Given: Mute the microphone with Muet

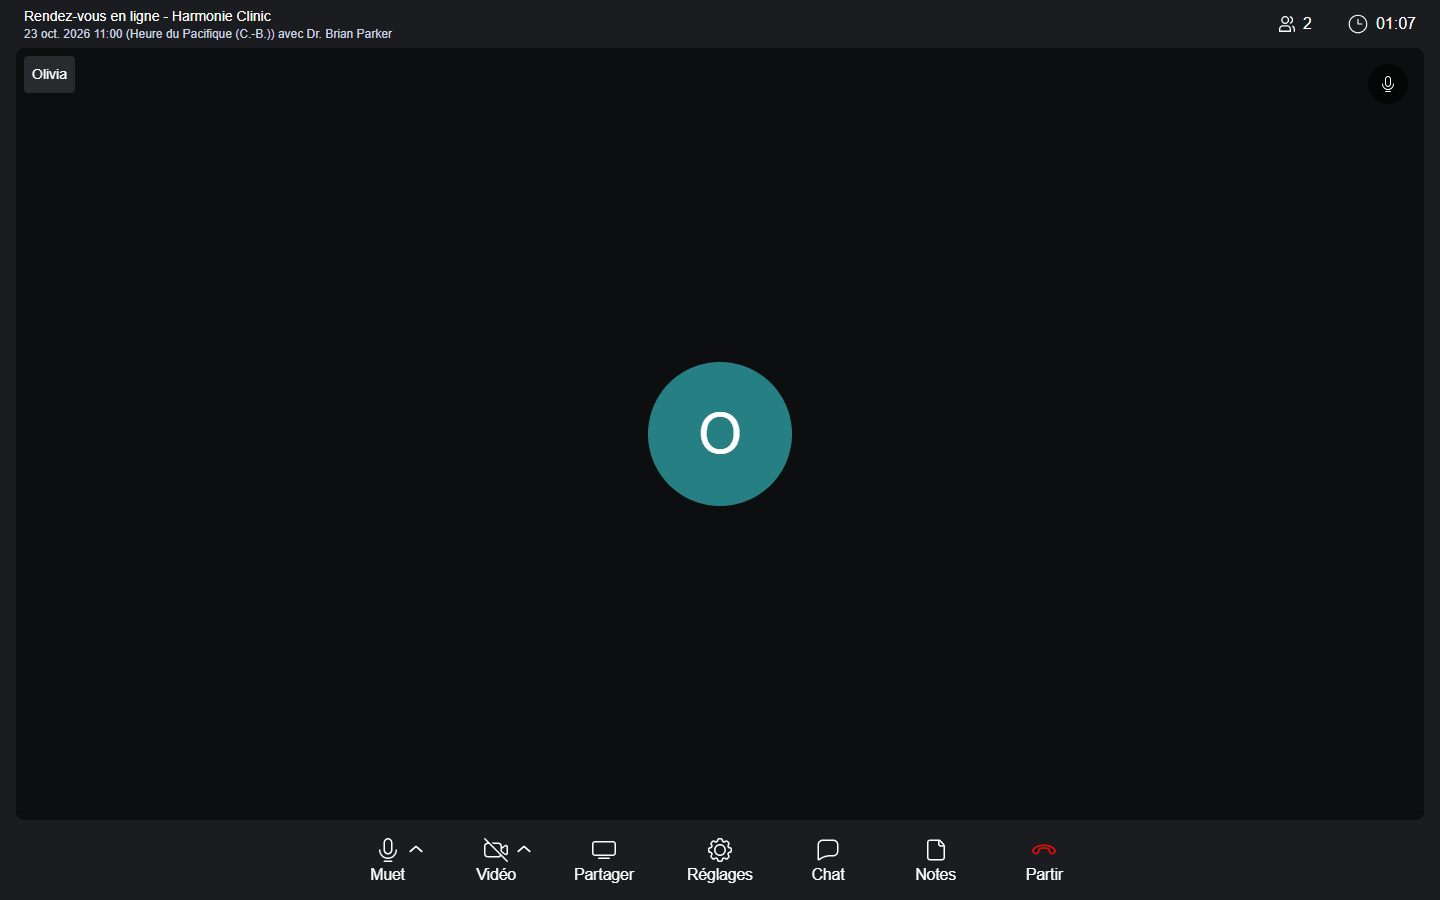Looking at the screenshot, I should click(387, 860).
